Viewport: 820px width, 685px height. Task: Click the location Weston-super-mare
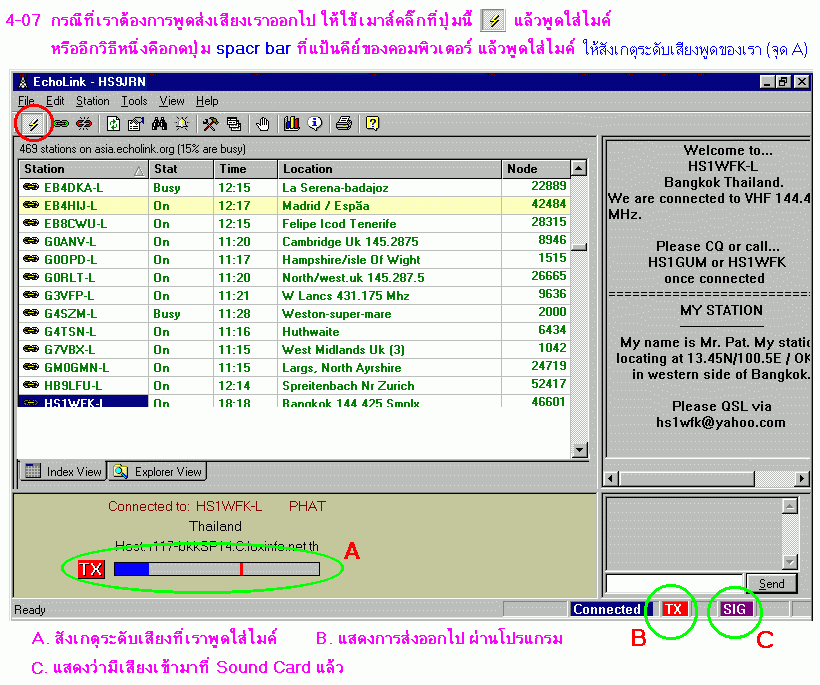click(x=337, y=314)
